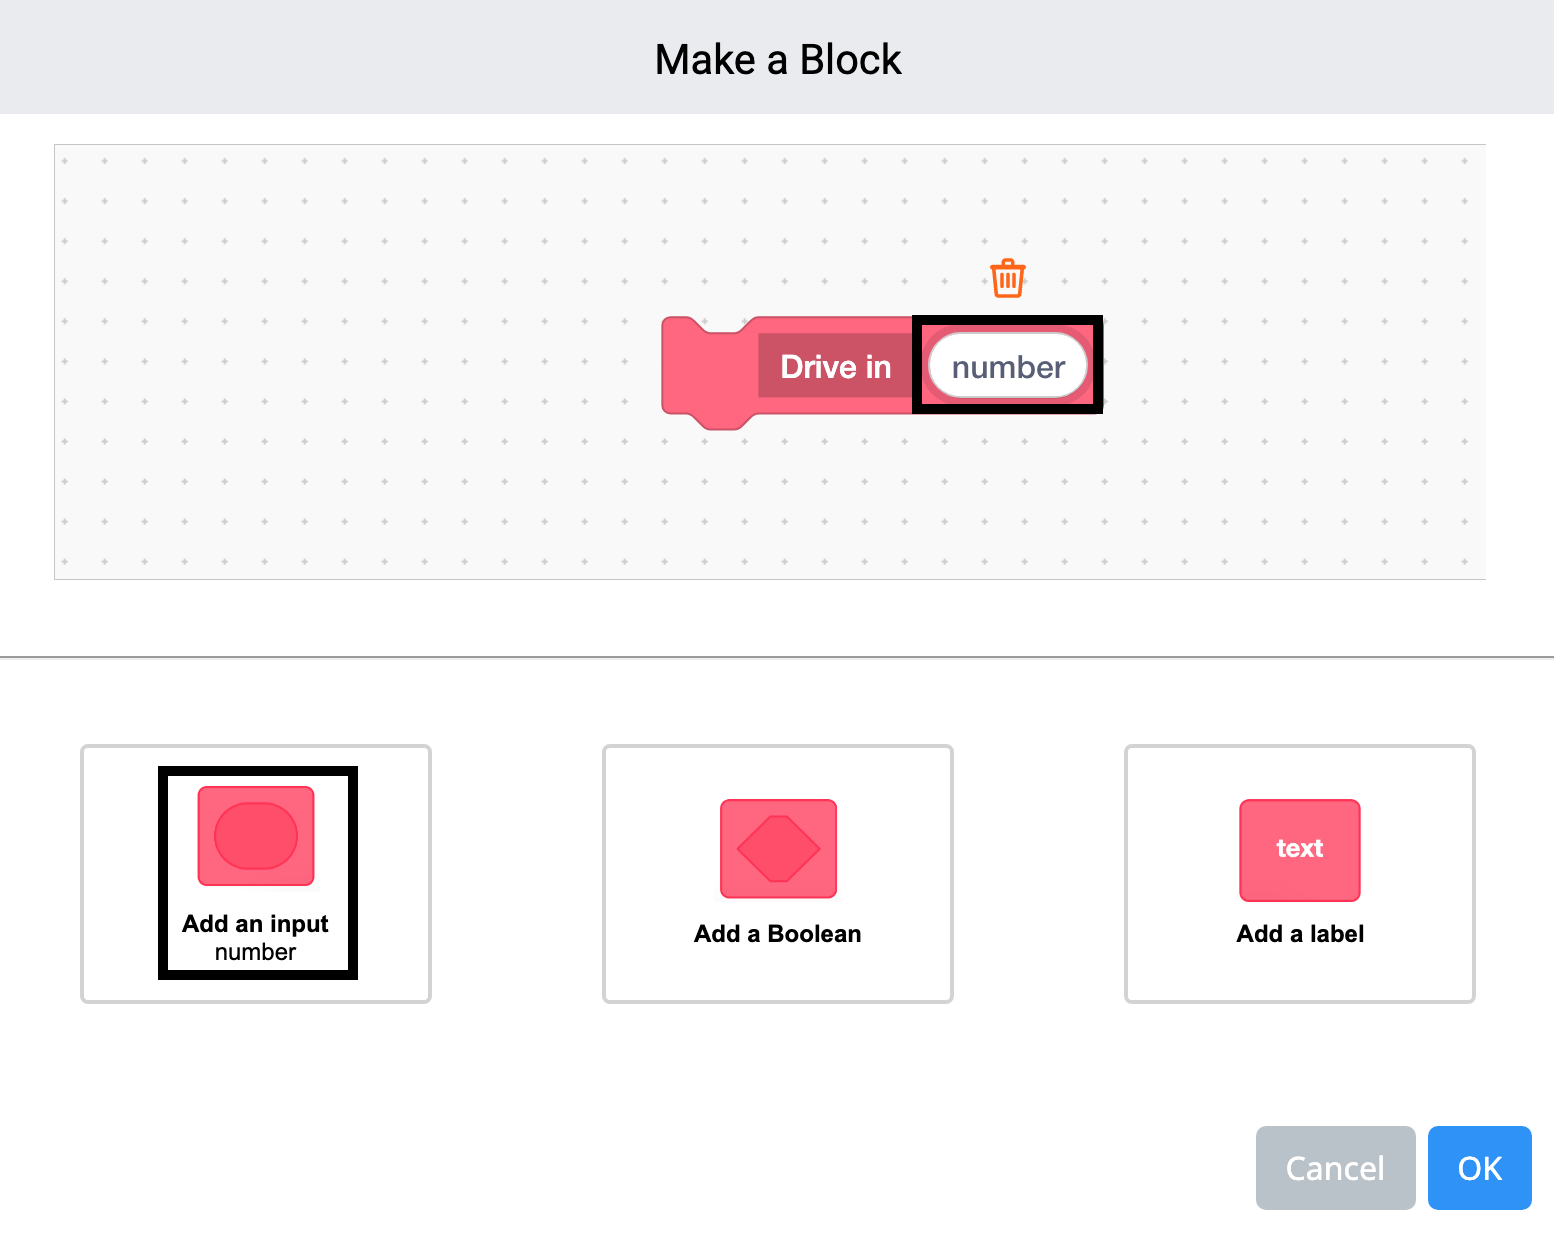Click the orange trash icon above the block

point(1007,278)
